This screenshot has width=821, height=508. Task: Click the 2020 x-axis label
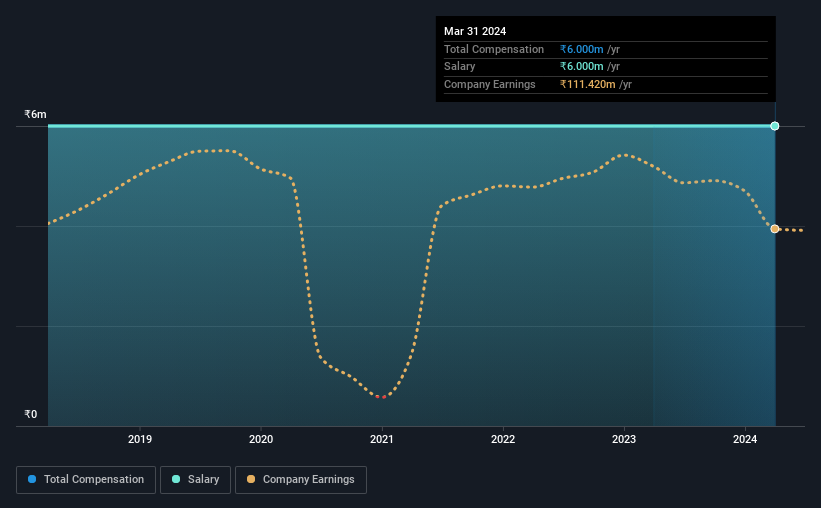click(x=261, y=439)
